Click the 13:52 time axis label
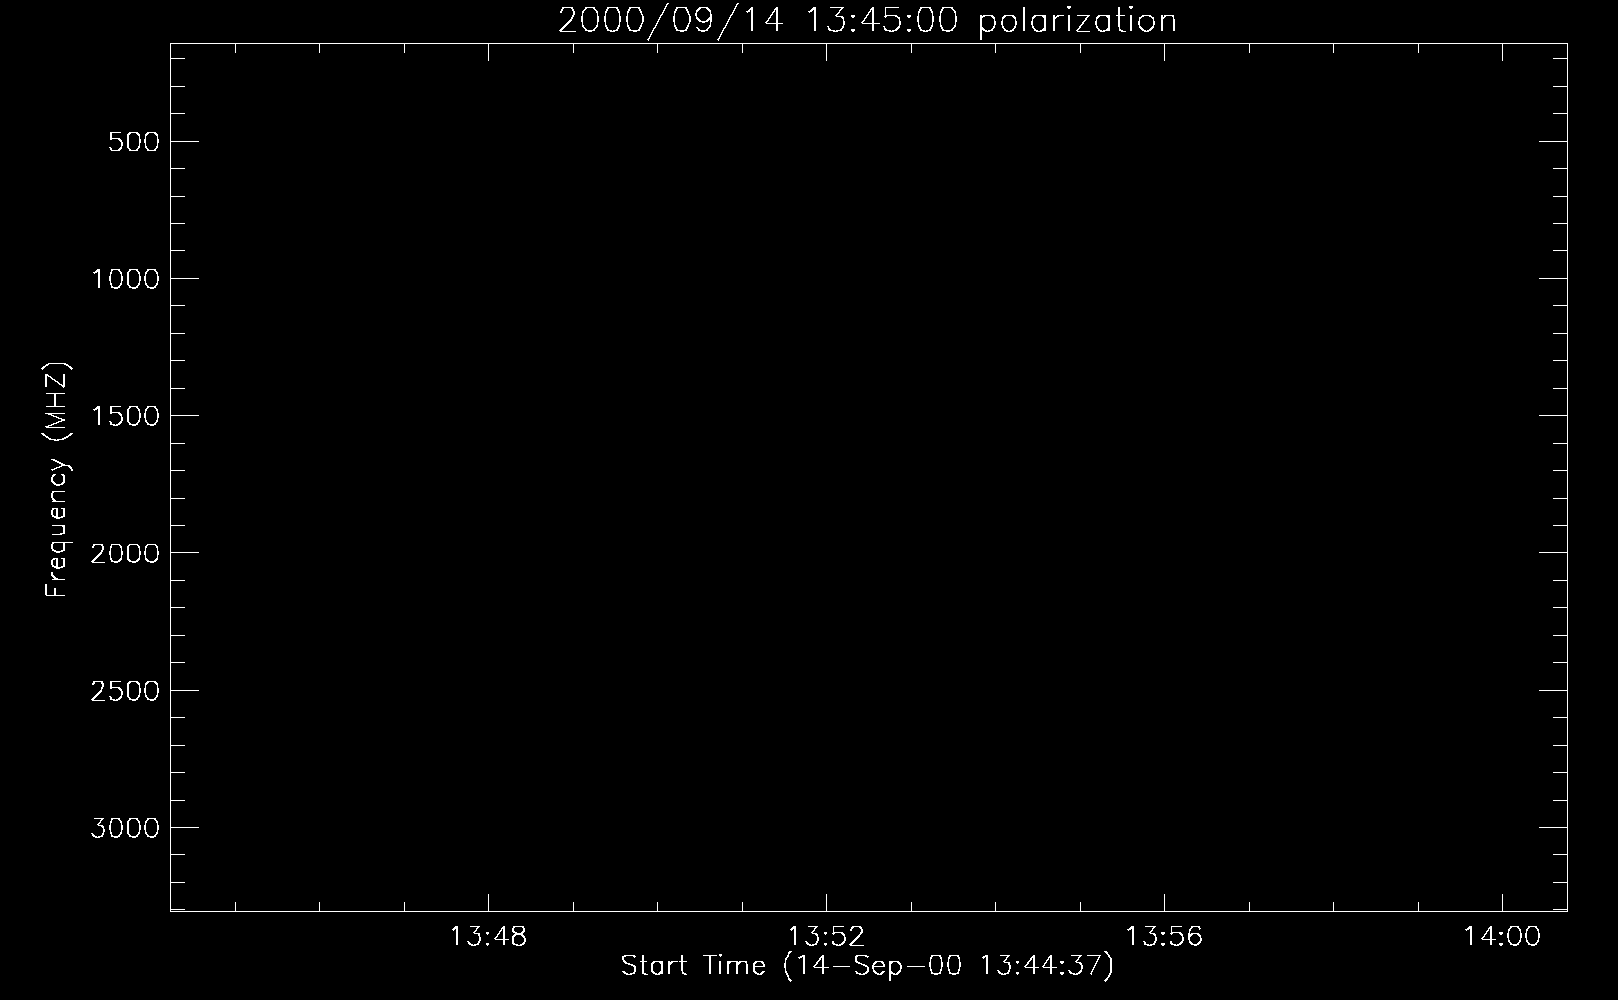Screen dimensions: 1618x1000 coord(826,937)
